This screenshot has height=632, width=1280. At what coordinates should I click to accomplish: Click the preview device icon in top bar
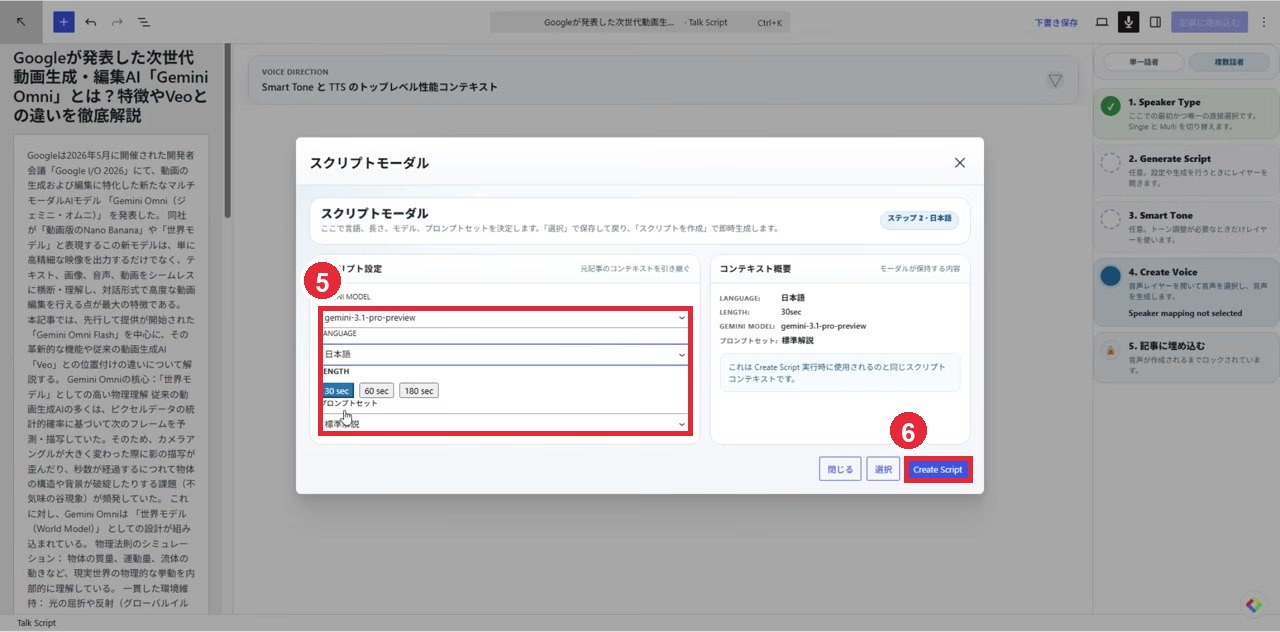click(x=1102, y=22)
